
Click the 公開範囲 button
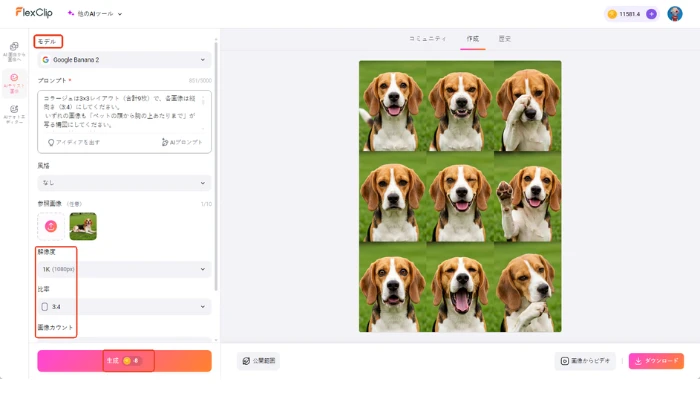[x=258, y=361]
